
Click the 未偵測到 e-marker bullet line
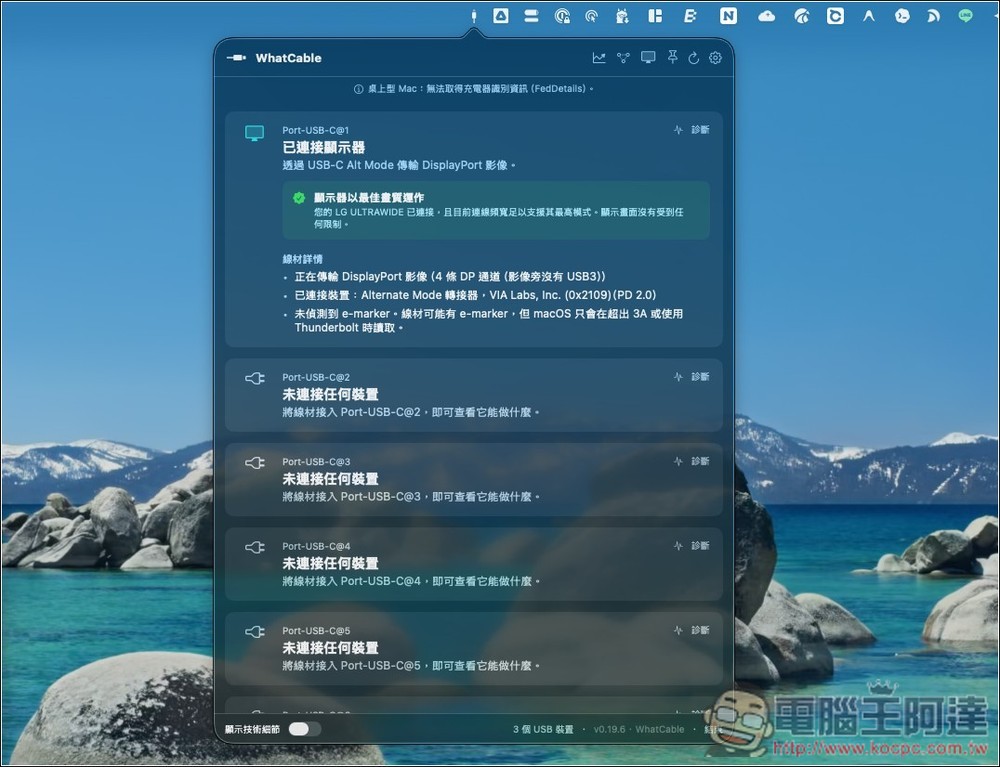pos(489,321)
